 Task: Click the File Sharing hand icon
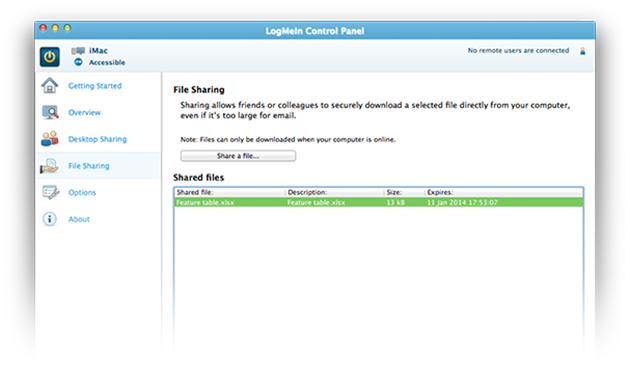click(49, 166)
